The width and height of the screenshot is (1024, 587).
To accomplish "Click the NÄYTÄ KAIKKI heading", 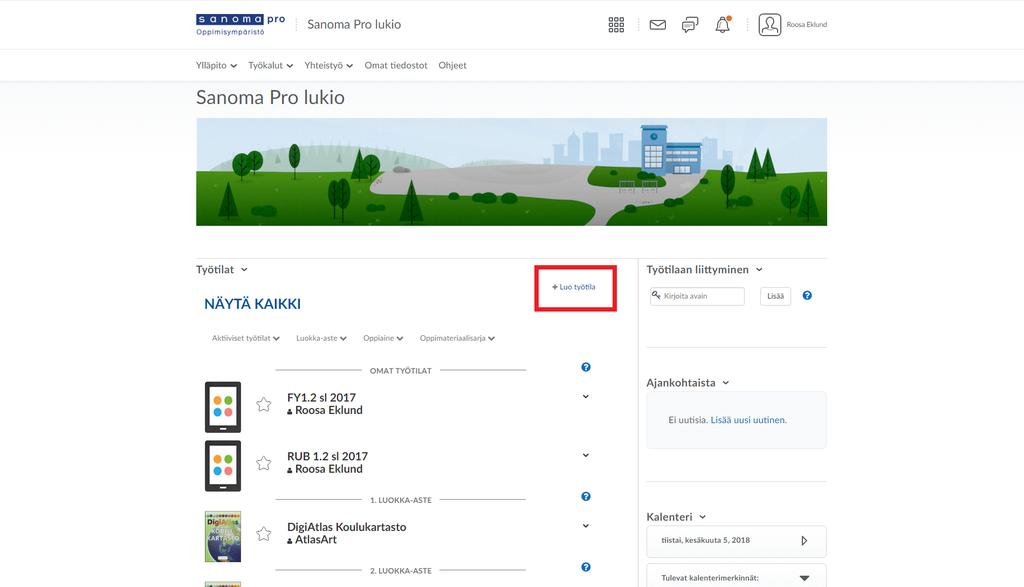I will click(252, 304).
